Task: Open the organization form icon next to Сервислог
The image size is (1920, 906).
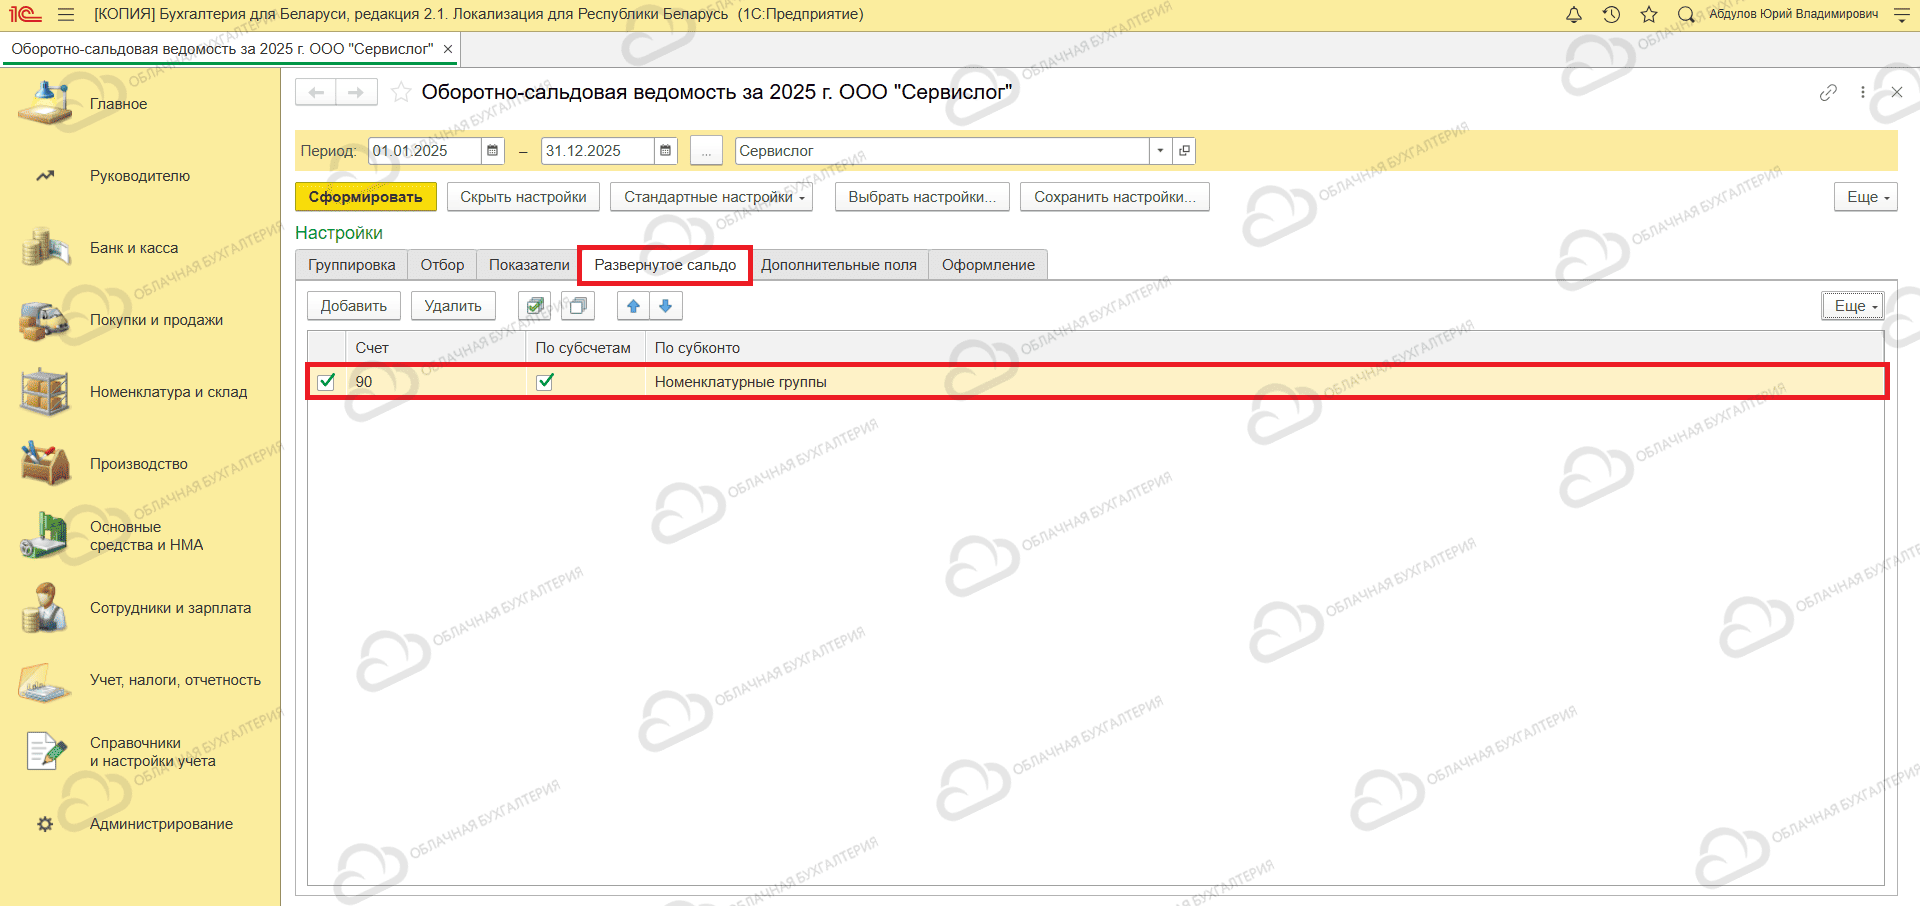Action: coord(1184,151)
